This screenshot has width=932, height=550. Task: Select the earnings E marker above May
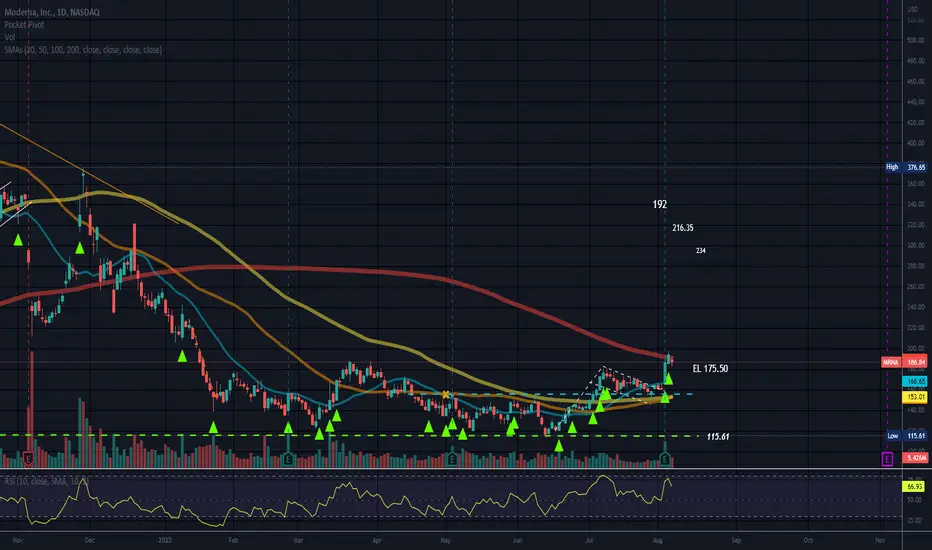click(x=452, y=458)
